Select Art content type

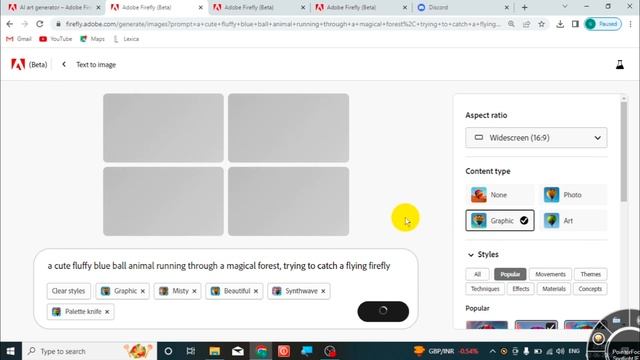[x=573, y=220]
